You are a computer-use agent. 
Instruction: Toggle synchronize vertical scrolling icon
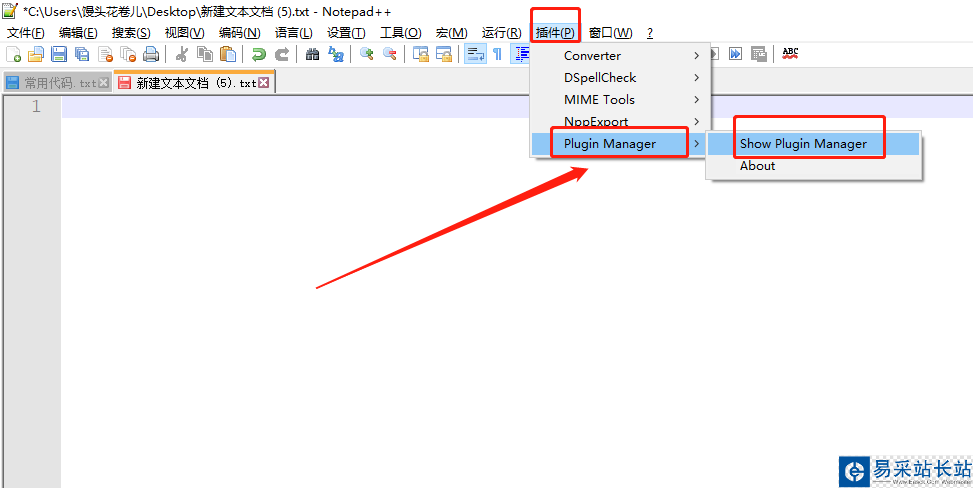421,55
